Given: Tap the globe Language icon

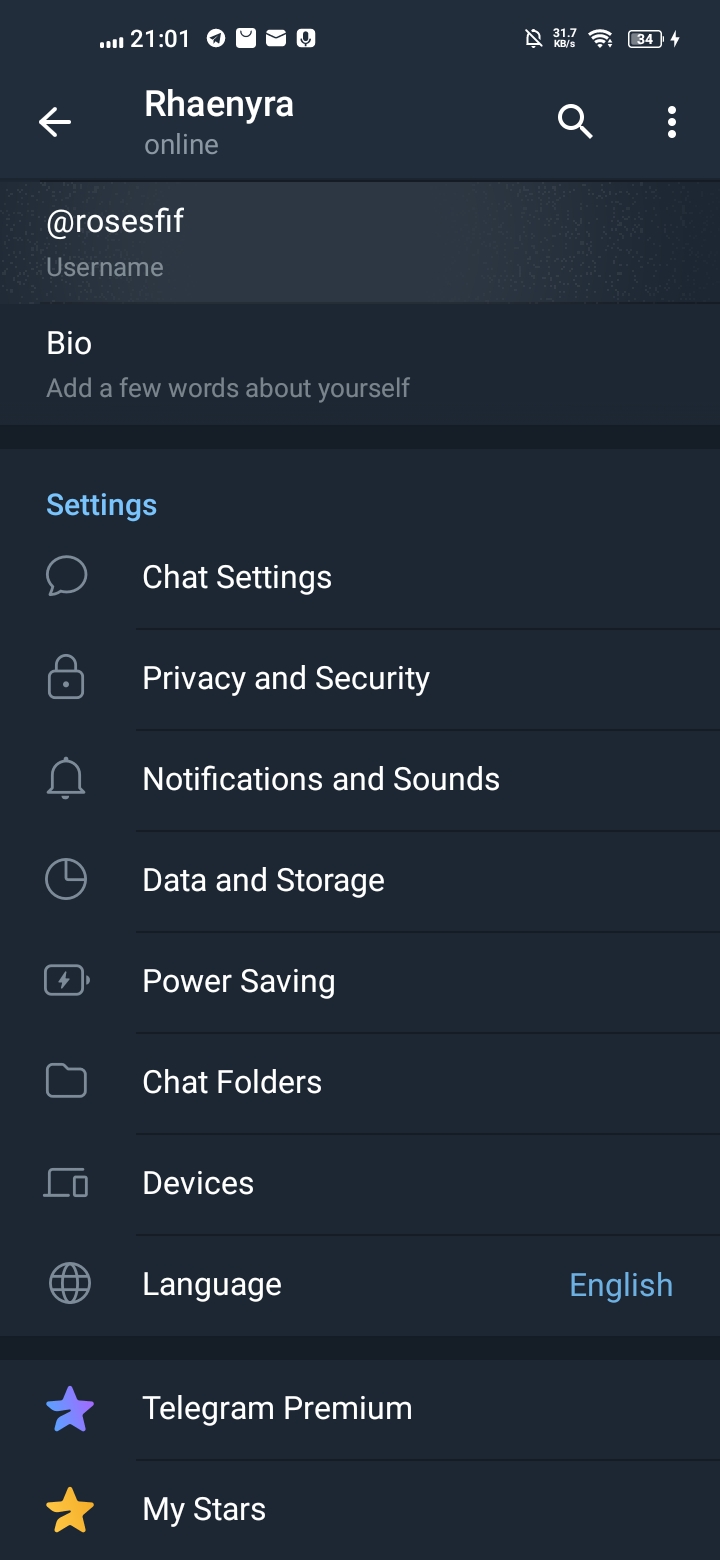Looking at the screenshot, I should 69,1284.
